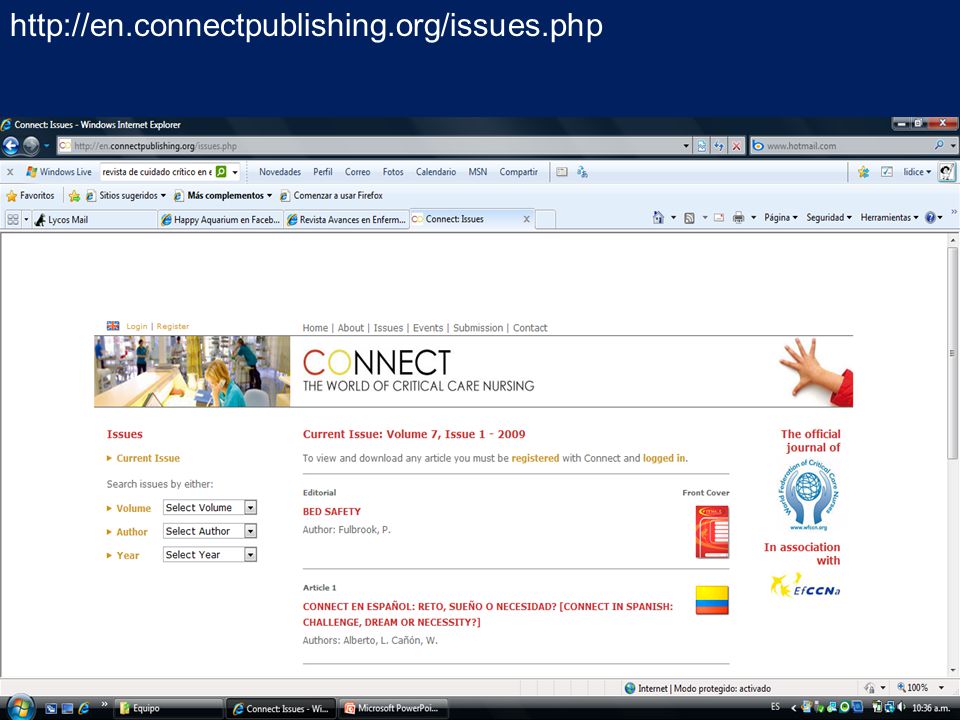This screenshot has height=720, width=960.
Task: Open the Home navigation link
Action: 315,328
